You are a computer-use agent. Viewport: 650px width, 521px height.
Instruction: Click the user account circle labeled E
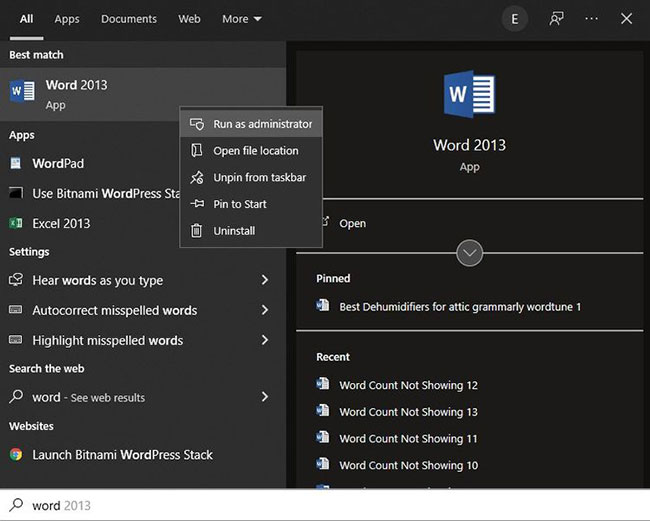point(514,19)
